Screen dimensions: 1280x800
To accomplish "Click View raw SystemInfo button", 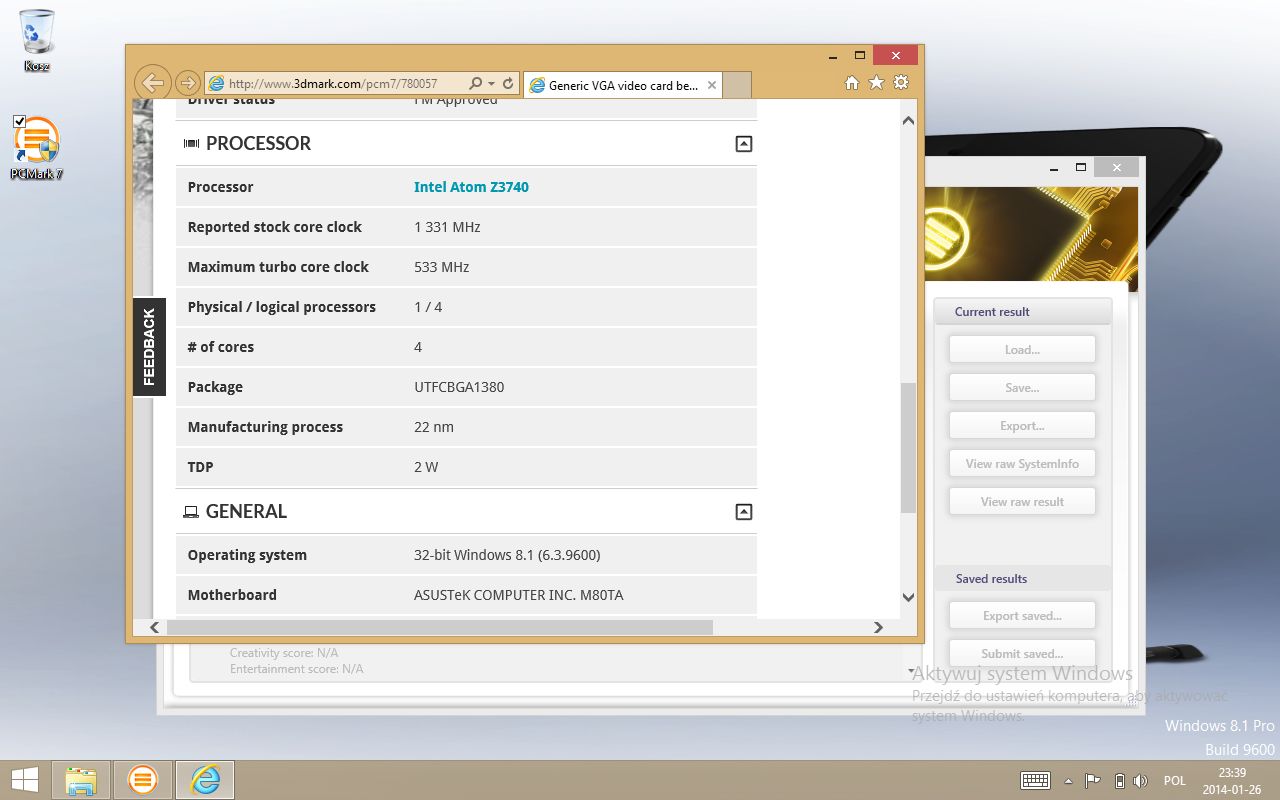I will [x=1022, y=464].
